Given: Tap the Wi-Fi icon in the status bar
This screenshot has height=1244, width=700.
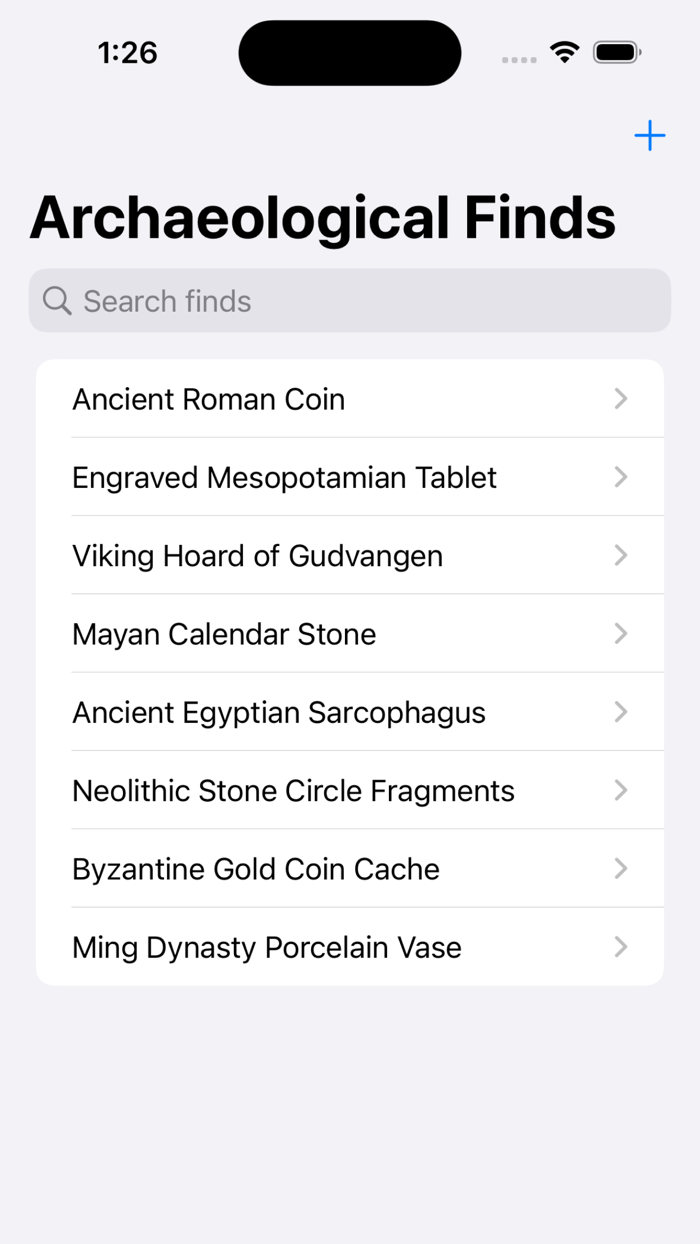Looking at the screenshot, I should coord(564,52).
